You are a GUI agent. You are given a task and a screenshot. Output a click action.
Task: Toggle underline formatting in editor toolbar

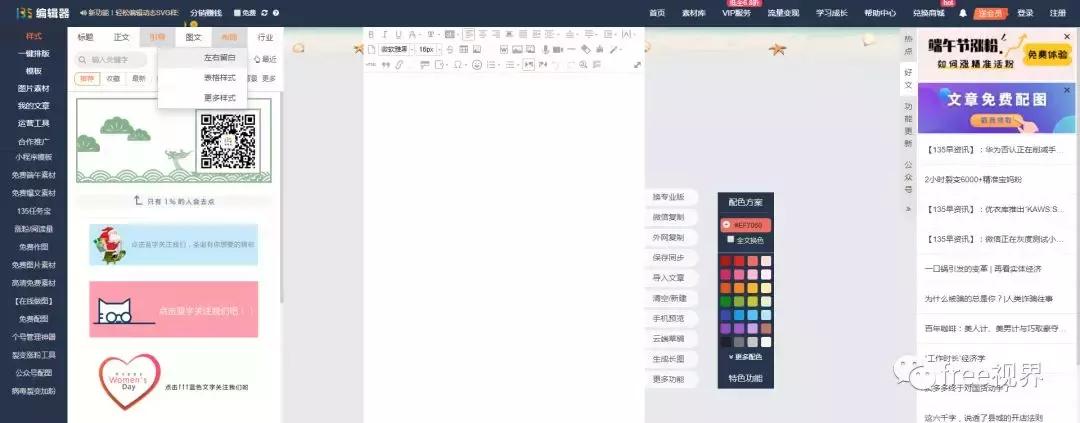(x=398, y=34)
